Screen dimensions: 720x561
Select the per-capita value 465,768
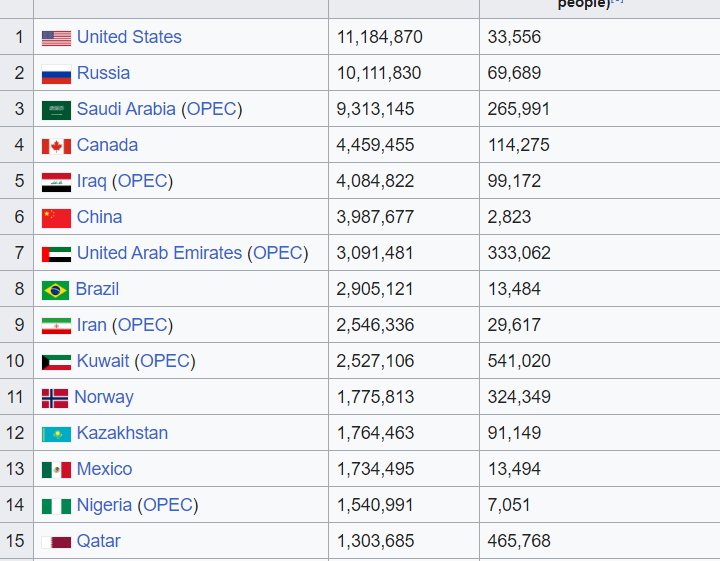point(519,541)
